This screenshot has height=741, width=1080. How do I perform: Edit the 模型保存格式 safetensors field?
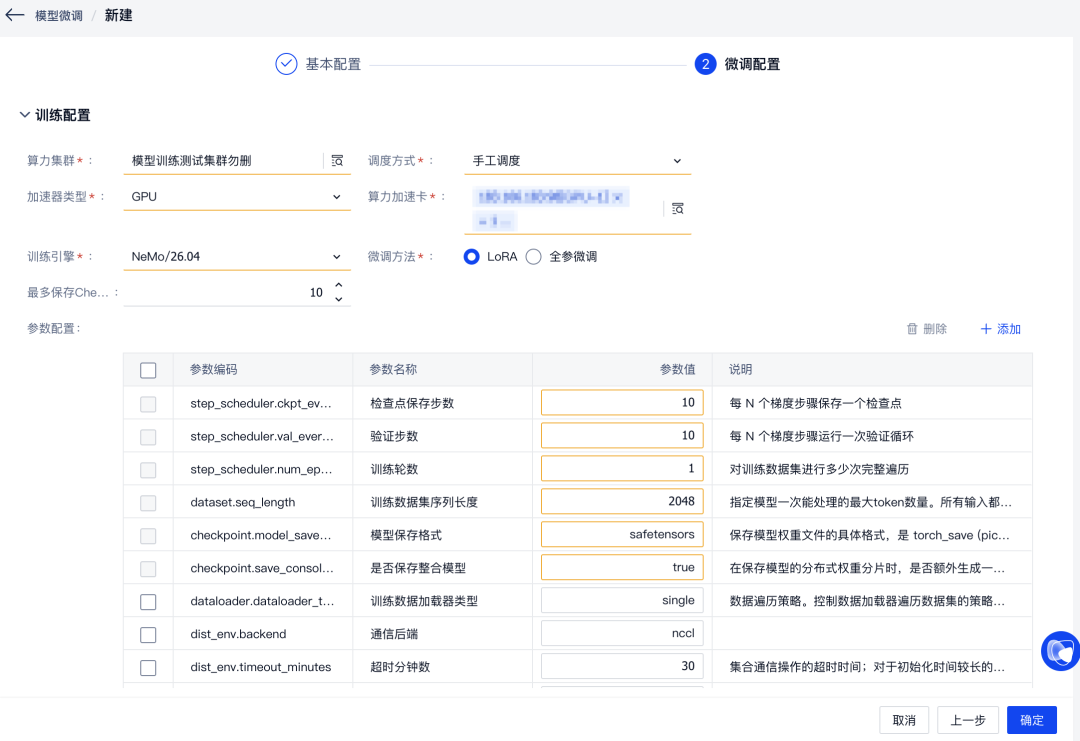point(622,534)
